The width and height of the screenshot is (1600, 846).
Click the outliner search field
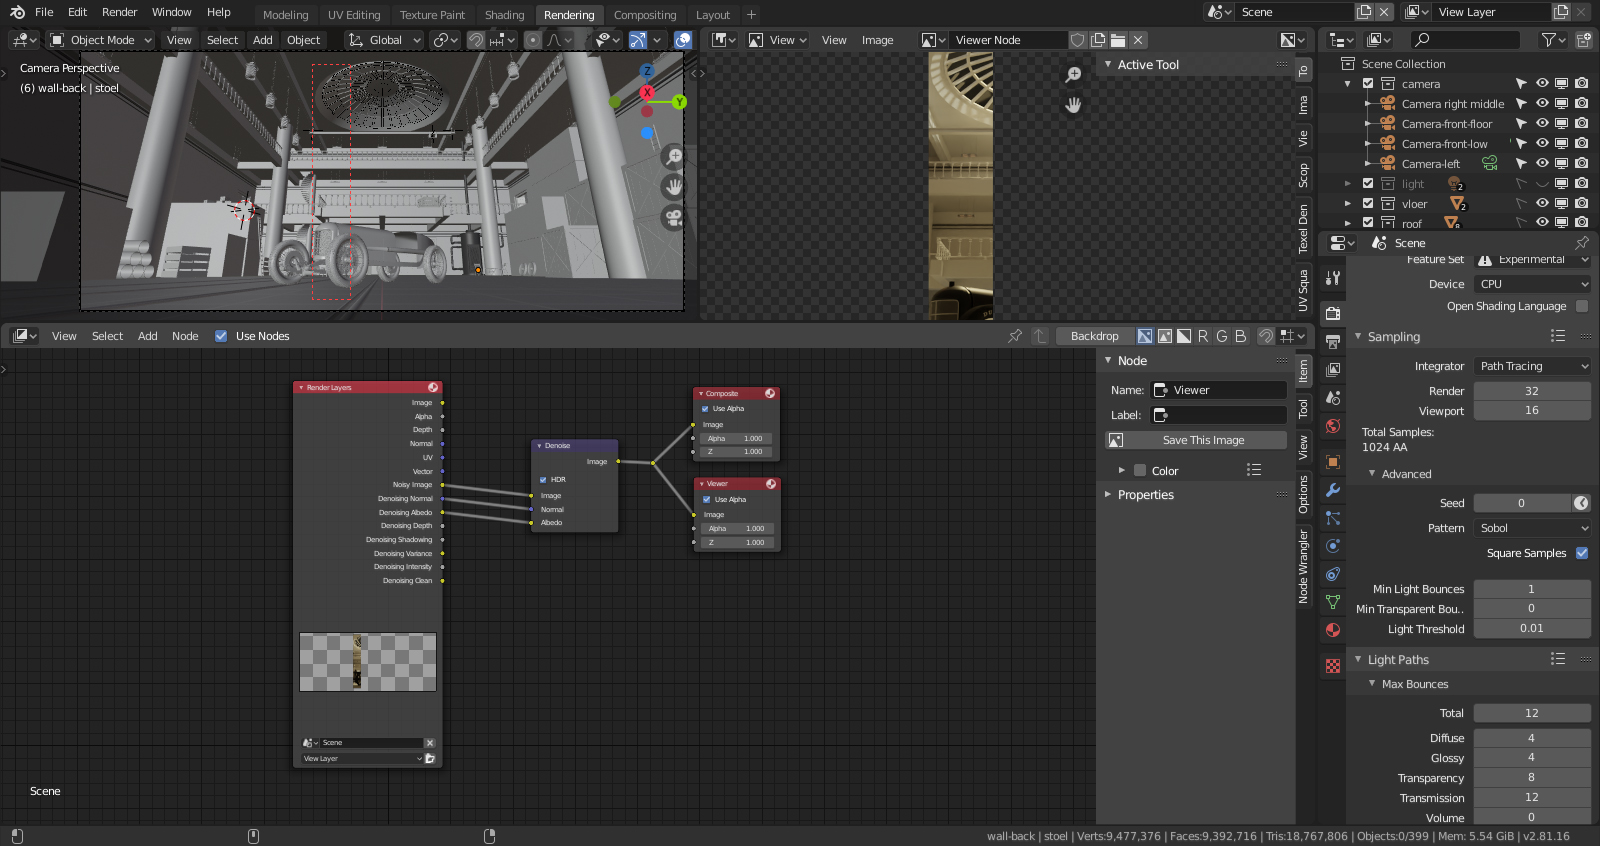point(1465,40)
